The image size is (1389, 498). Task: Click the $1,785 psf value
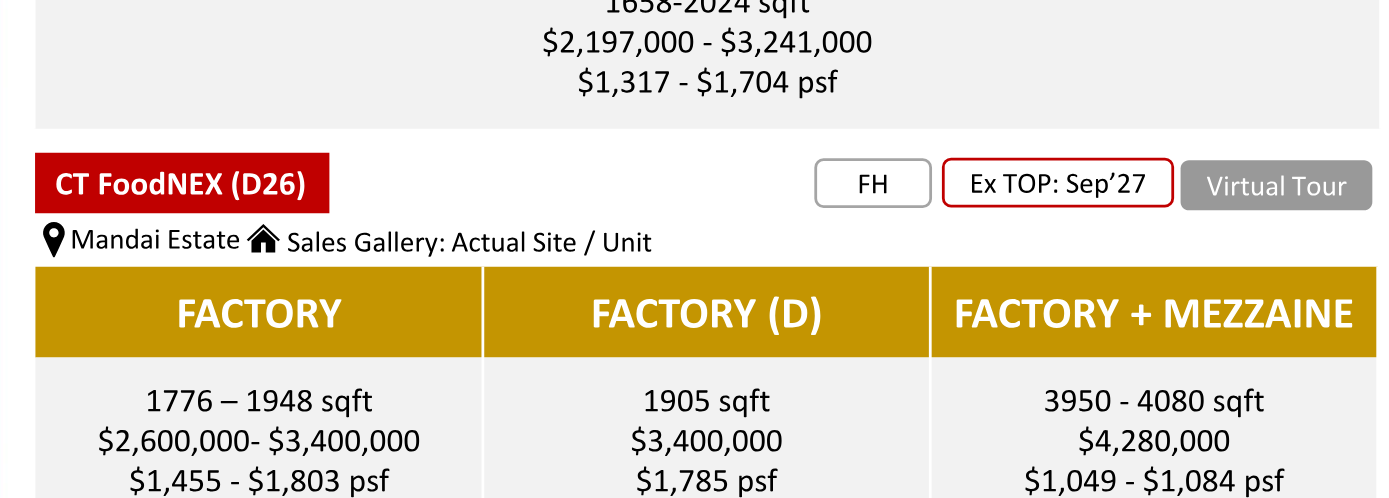point(707,481)
